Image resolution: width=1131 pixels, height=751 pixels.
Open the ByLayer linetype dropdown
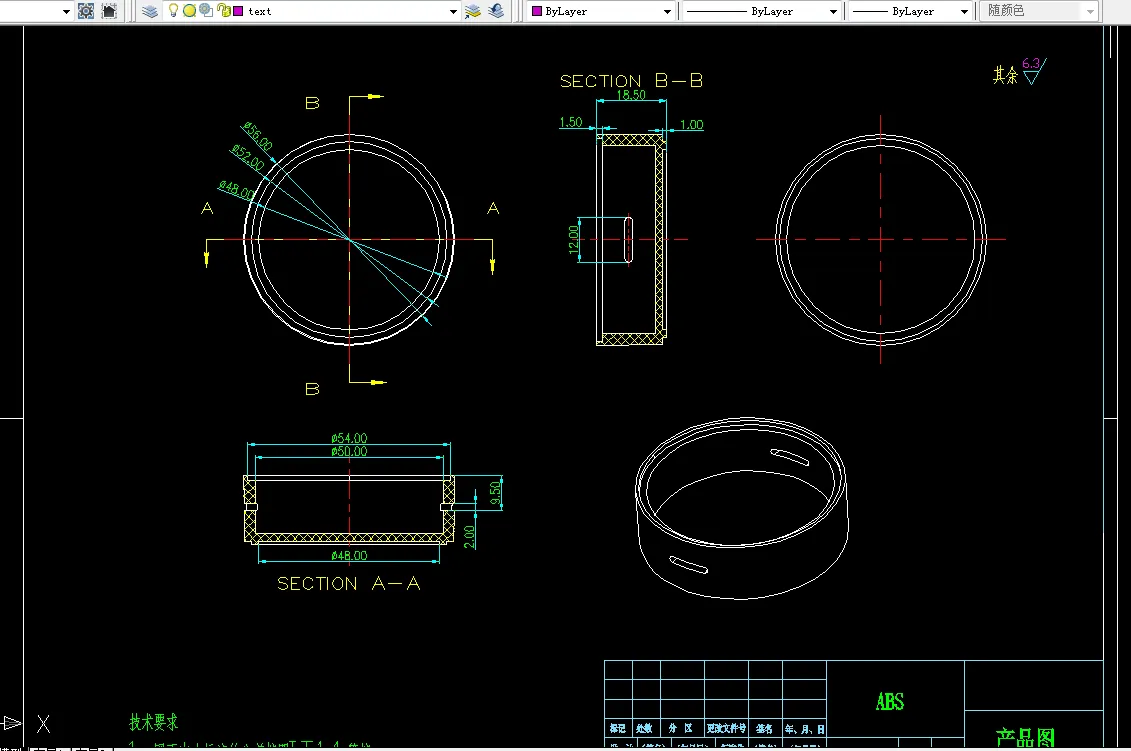pos(832,11)
